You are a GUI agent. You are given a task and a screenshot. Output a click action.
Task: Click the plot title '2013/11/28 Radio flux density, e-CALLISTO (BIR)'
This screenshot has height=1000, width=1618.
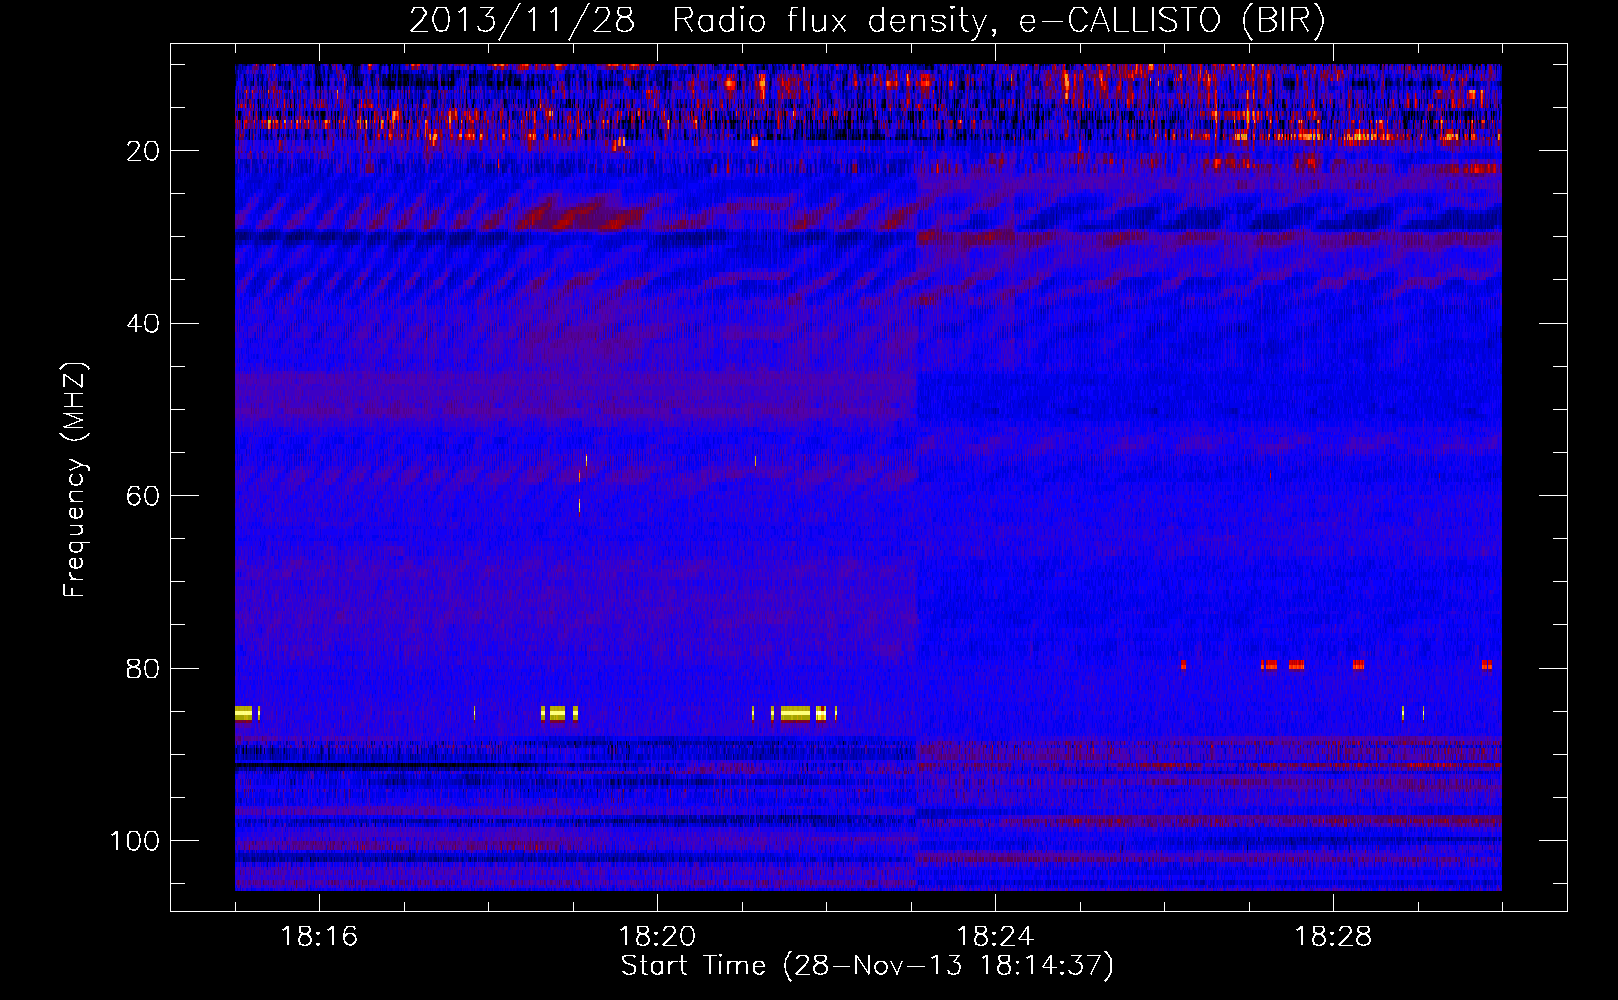[867, 21]
